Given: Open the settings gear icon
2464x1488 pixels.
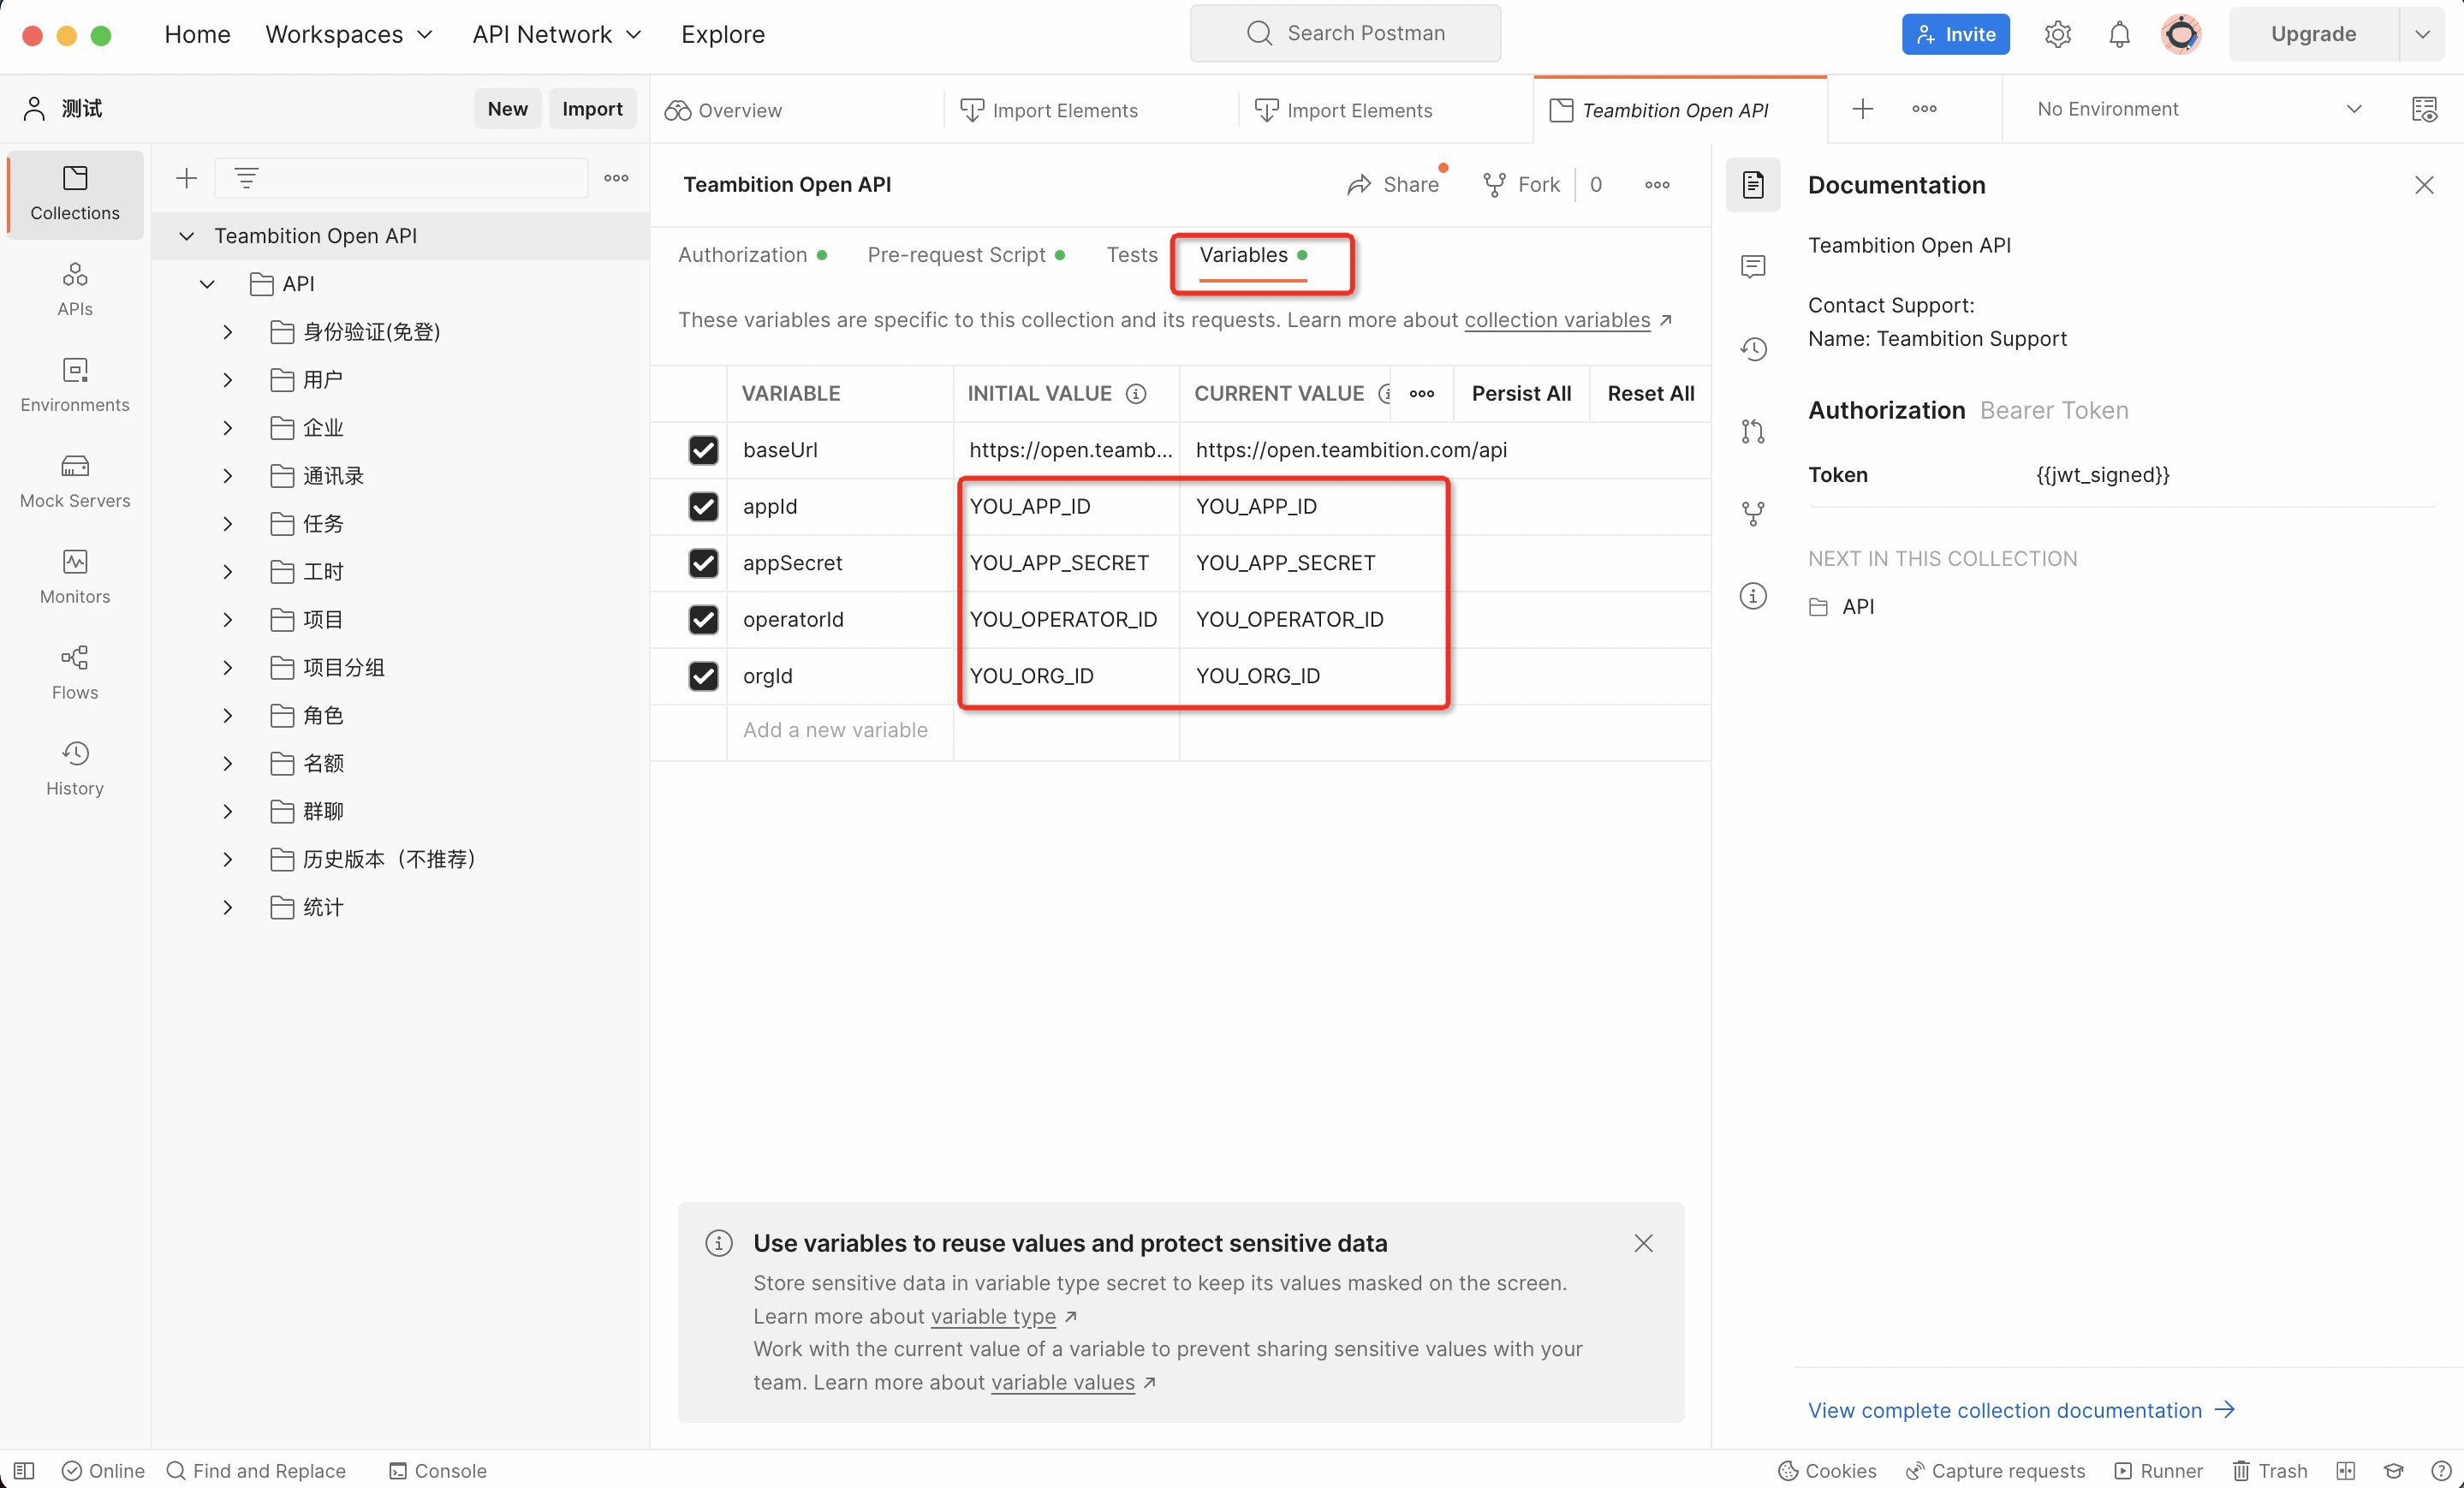Looking at the screenshot, I should coord(2057,34).
